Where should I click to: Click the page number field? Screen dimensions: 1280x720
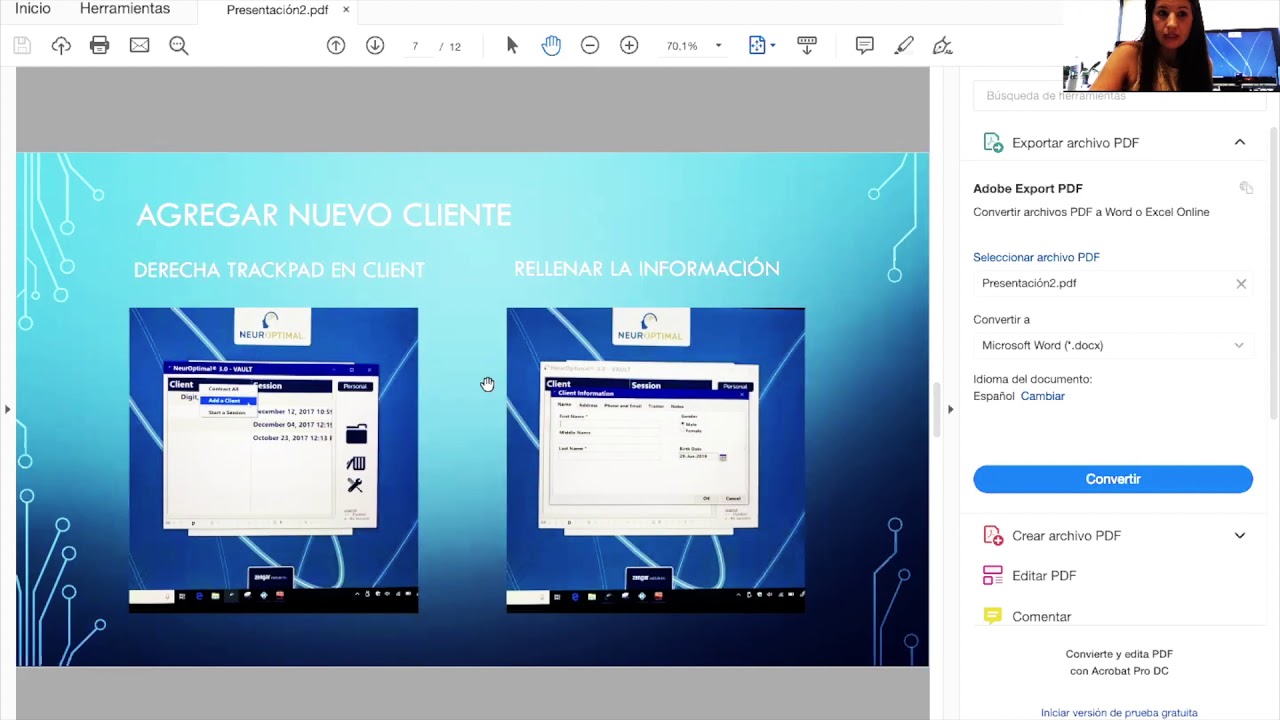pyautogui.click(x=415, y=46)
